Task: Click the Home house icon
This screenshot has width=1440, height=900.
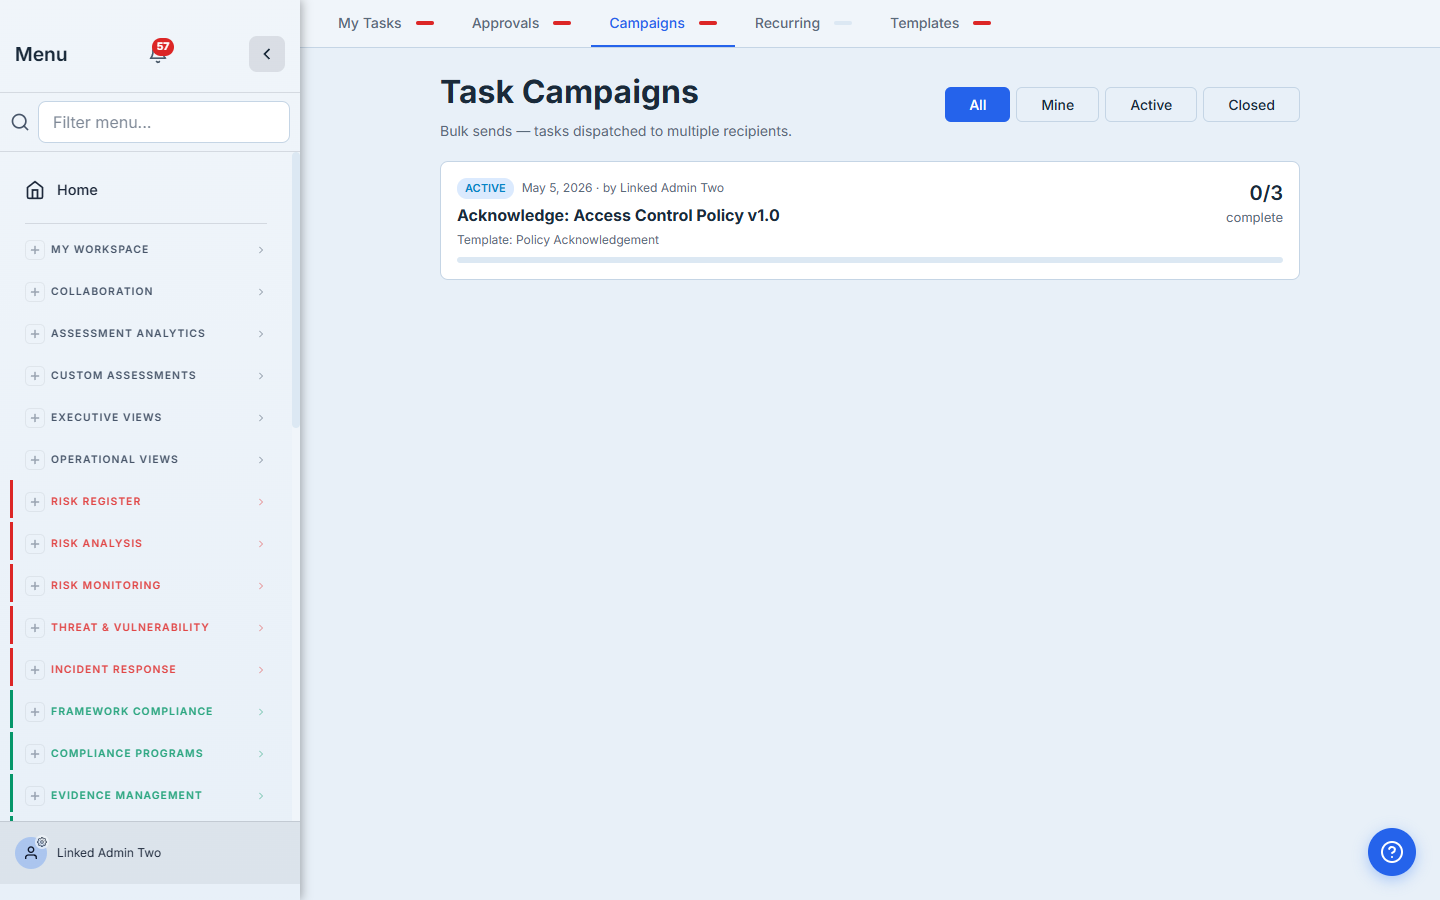Action: tap(35, 190)
